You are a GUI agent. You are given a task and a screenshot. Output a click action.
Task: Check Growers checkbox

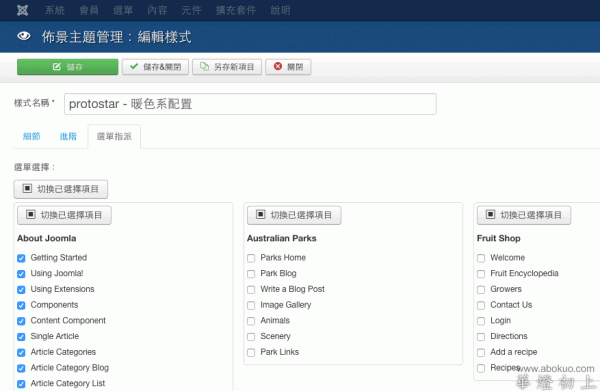(481, 290)
